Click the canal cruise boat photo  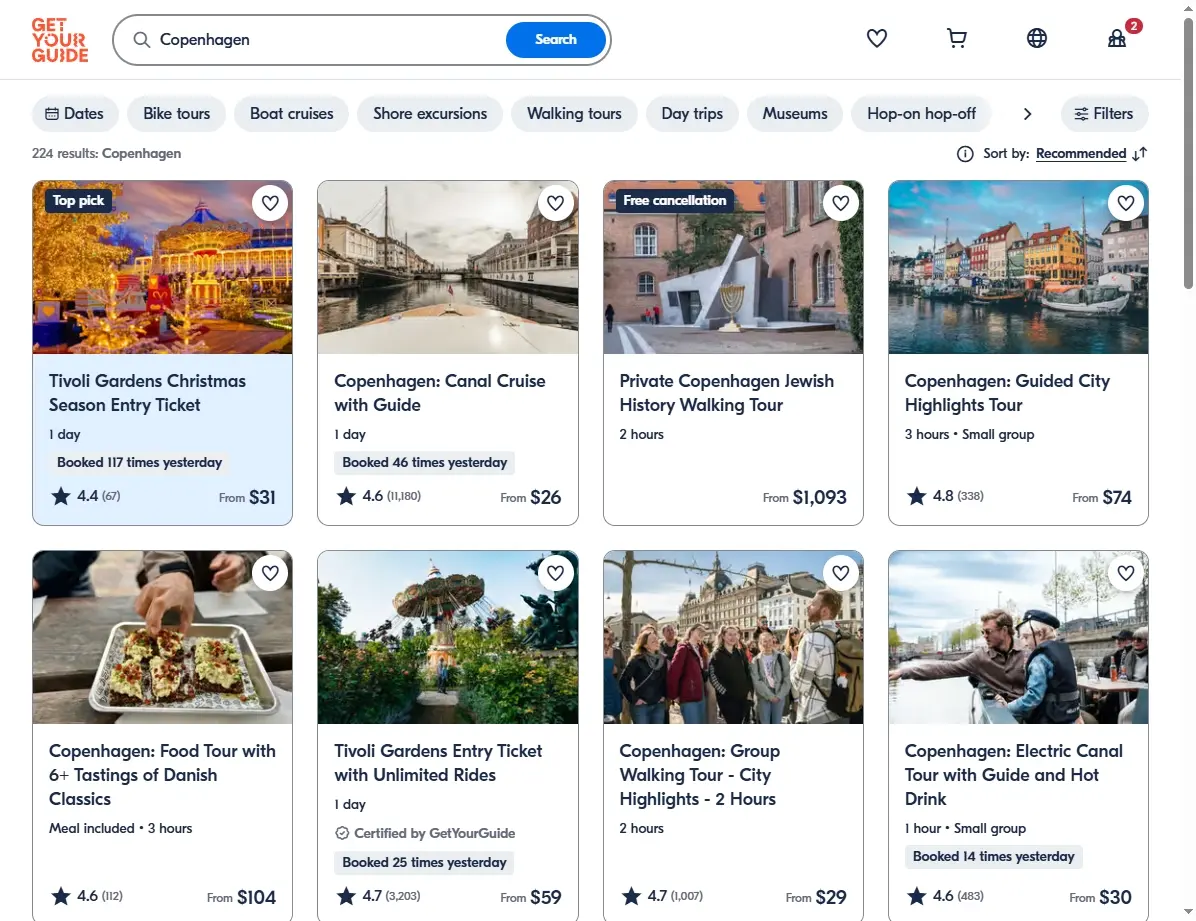(448, 267)
